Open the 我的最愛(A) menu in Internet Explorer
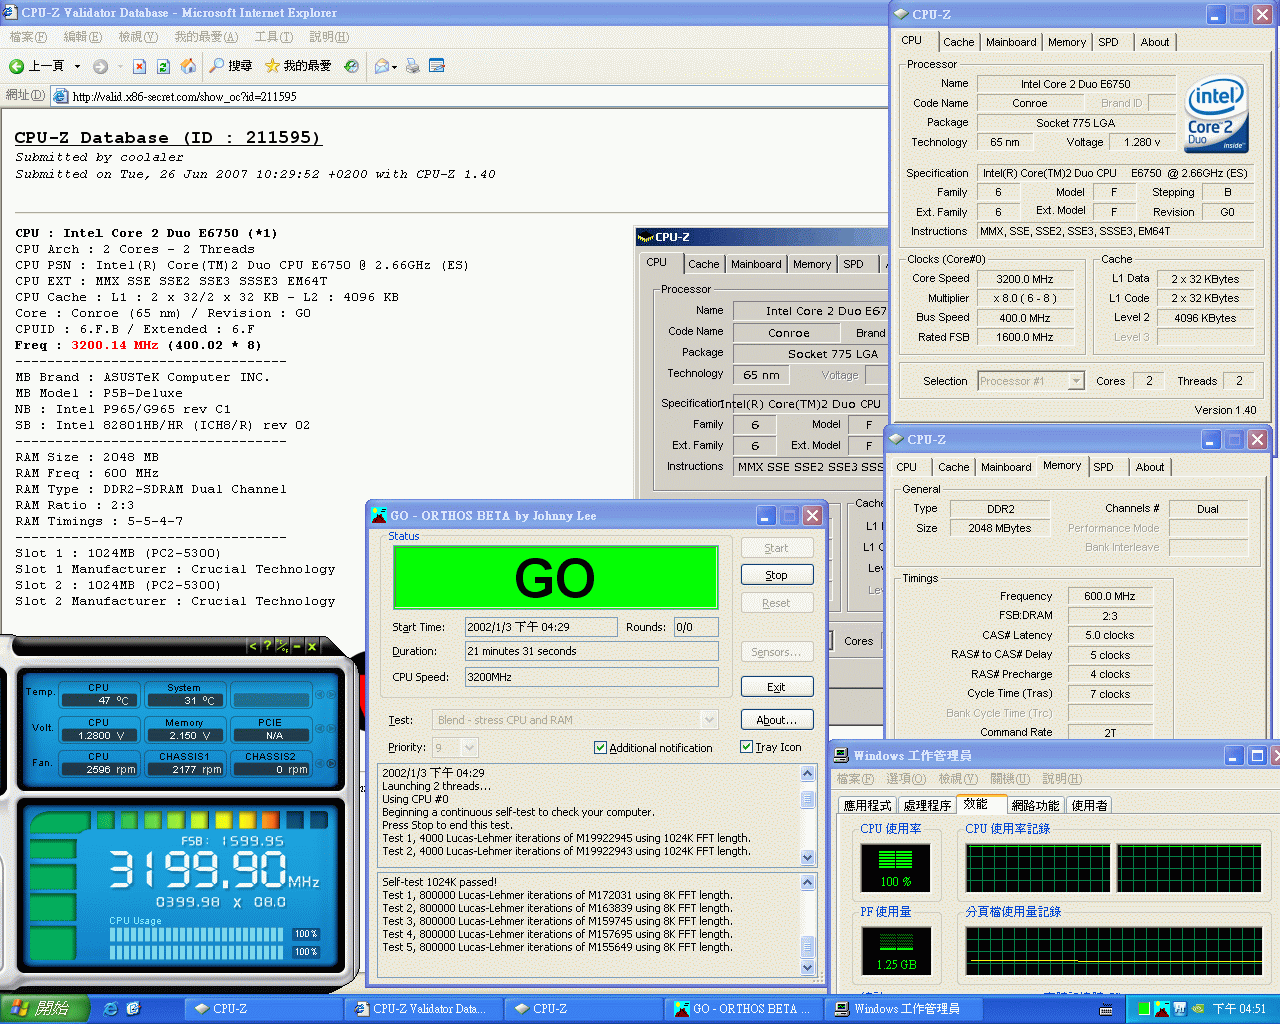 [x=206, y=37]
